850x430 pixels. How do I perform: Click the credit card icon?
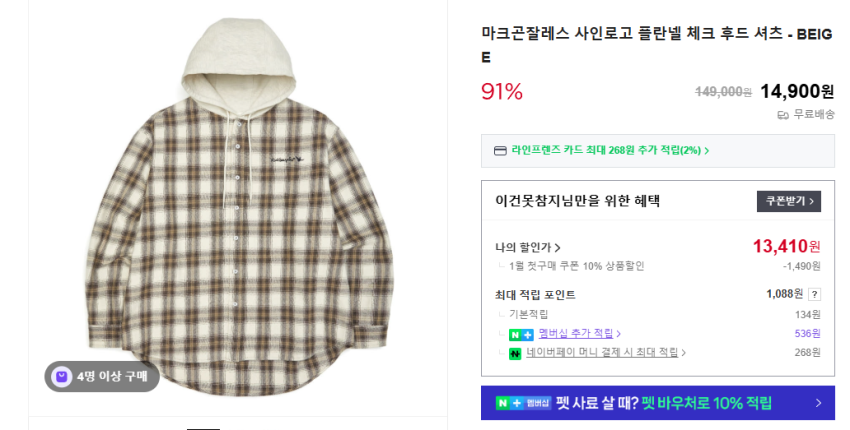[x=500, y=151]
